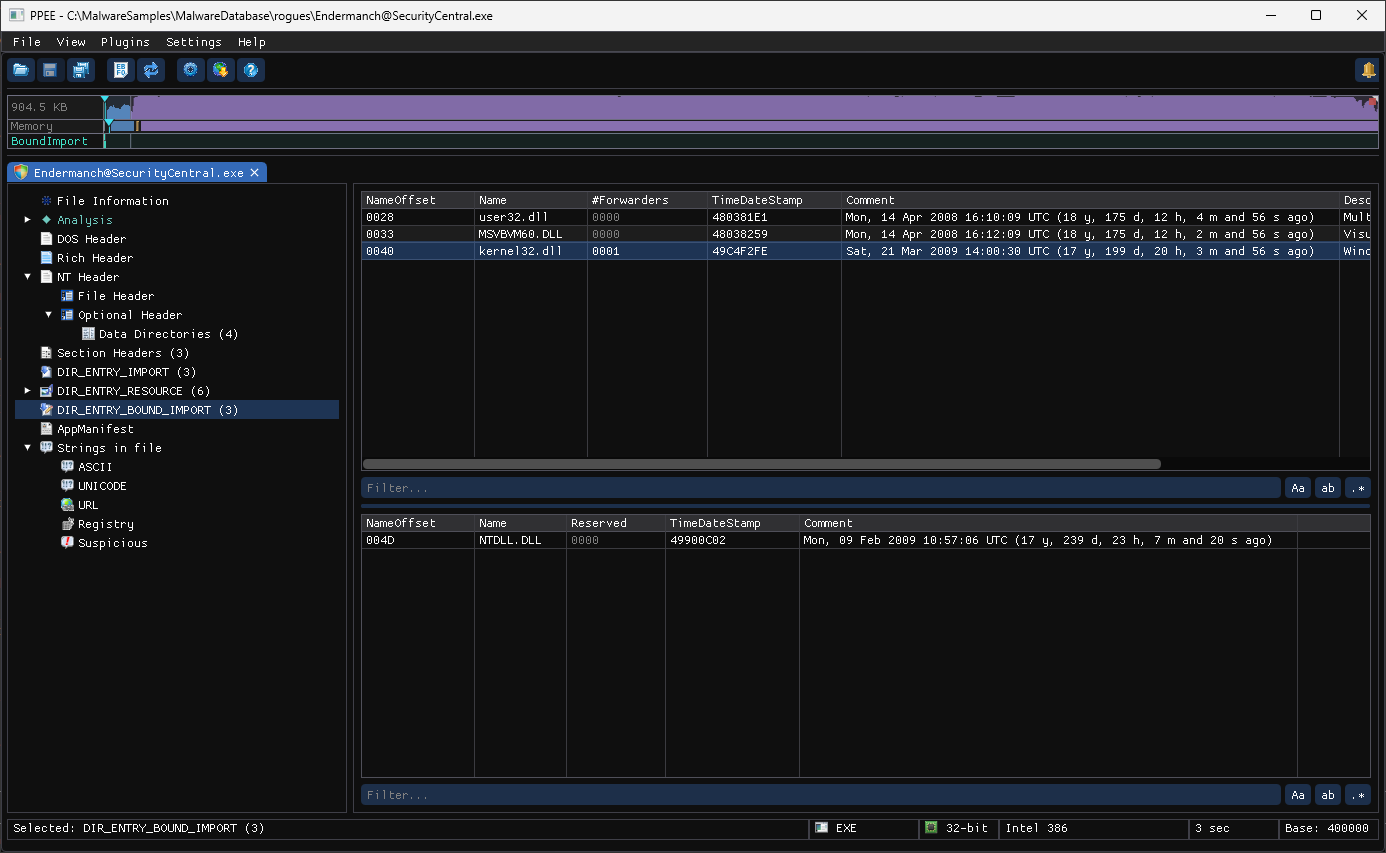The width and height of the screenshot is (1386, 853).
Task: Open the View menu
Action: point(71,42)
